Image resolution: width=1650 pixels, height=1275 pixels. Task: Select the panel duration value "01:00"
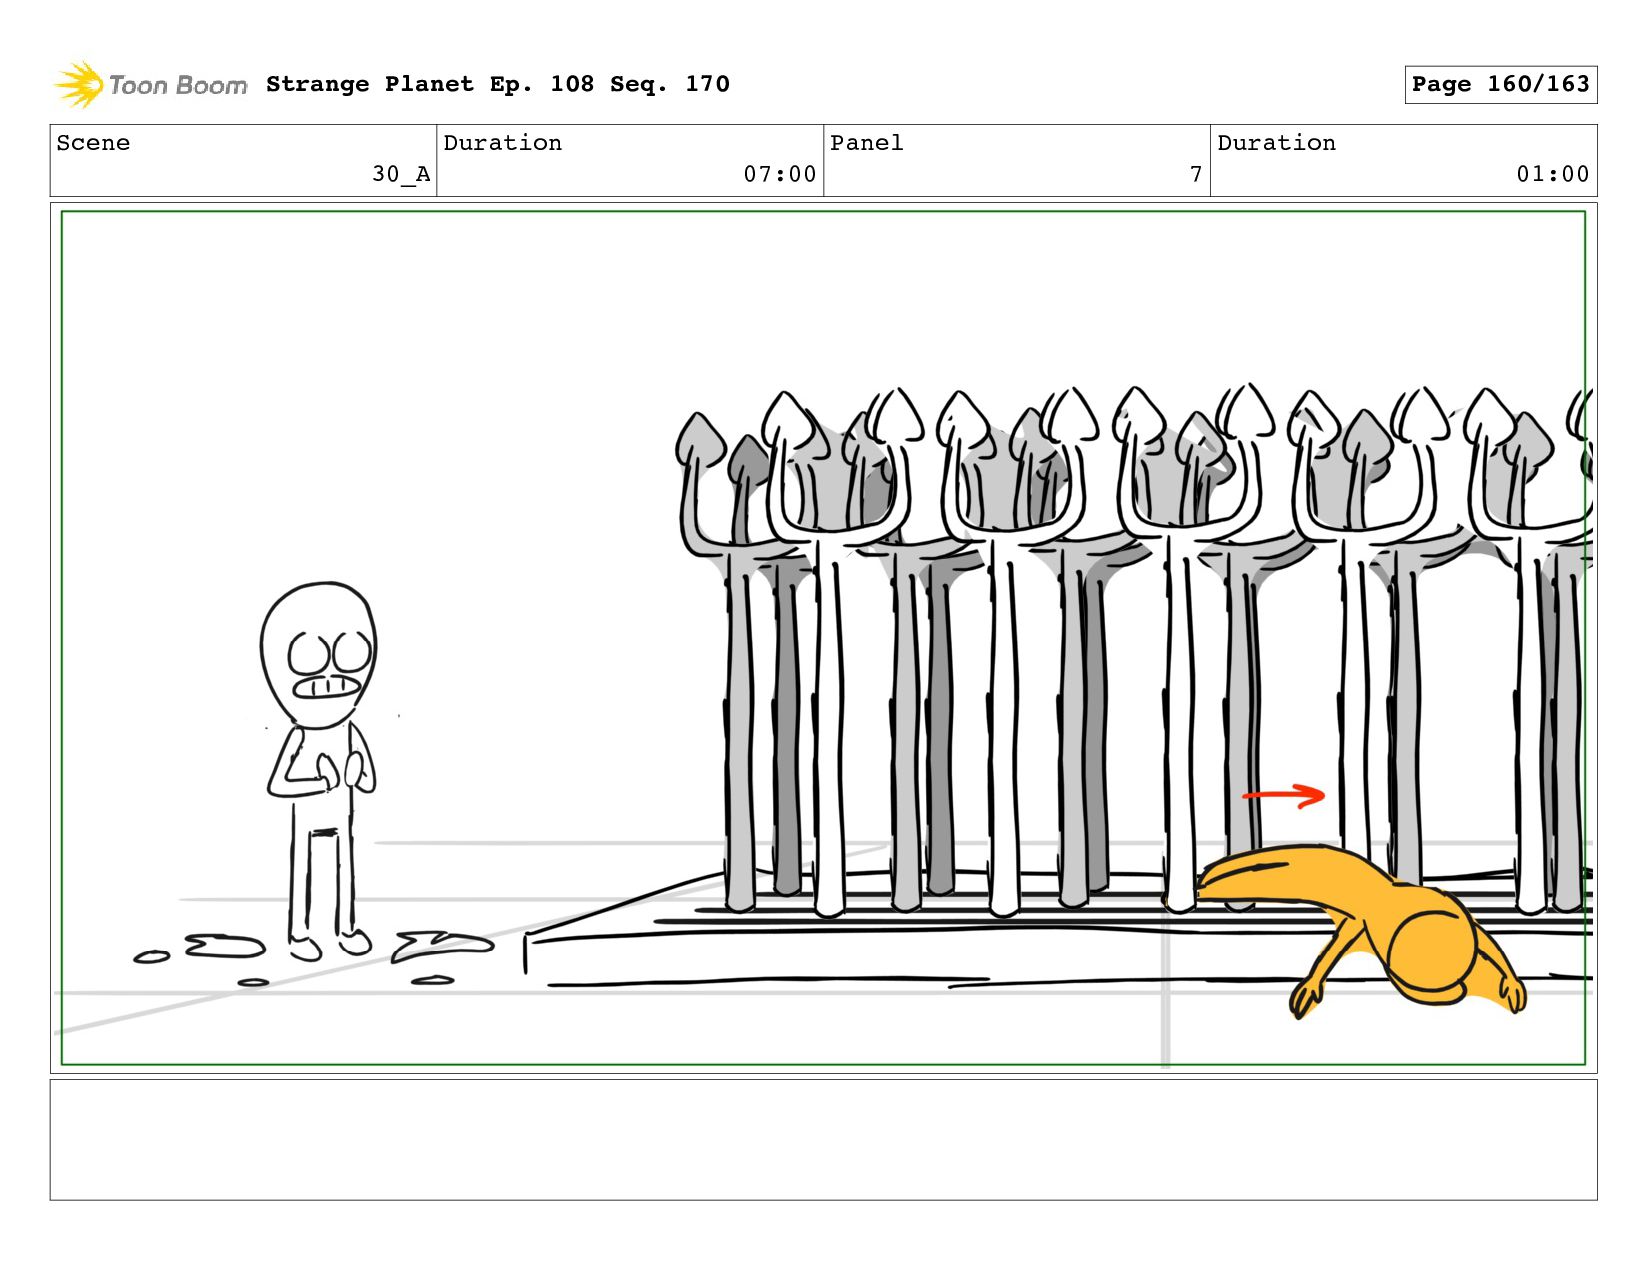(x=1553, y=174)
